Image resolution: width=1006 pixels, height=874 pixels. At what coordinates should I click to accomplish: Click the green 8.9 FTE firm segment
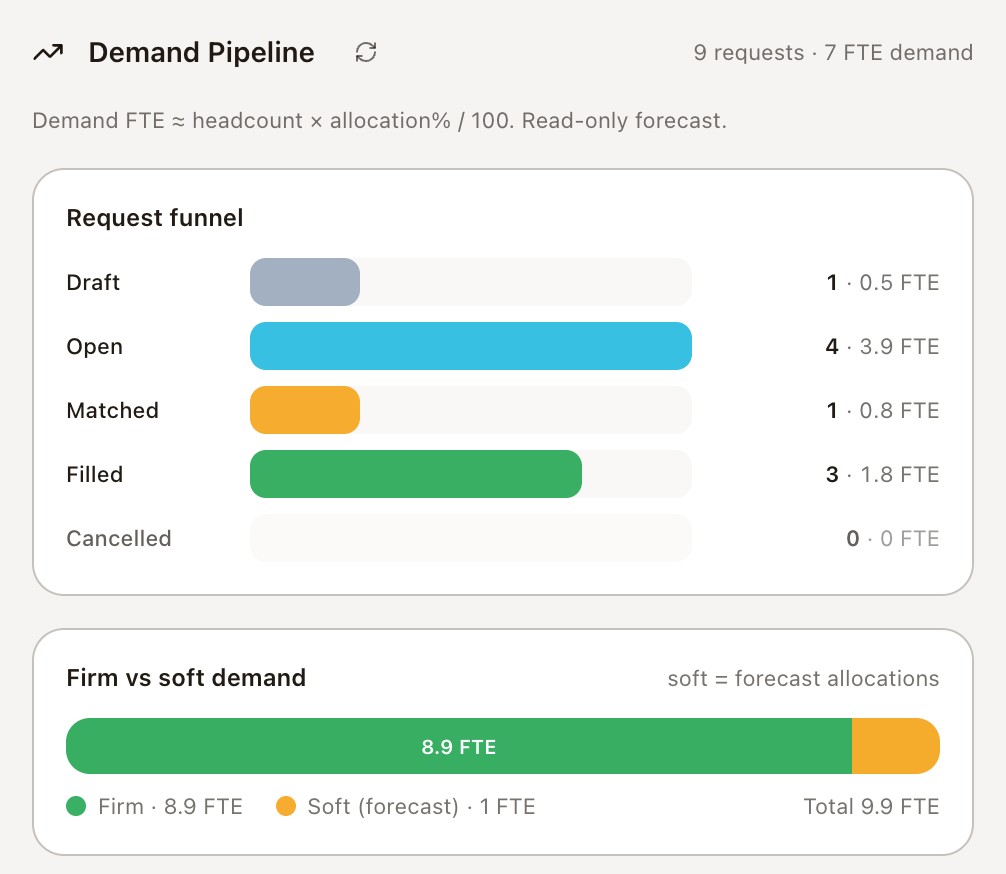click(x=459, y=746)
